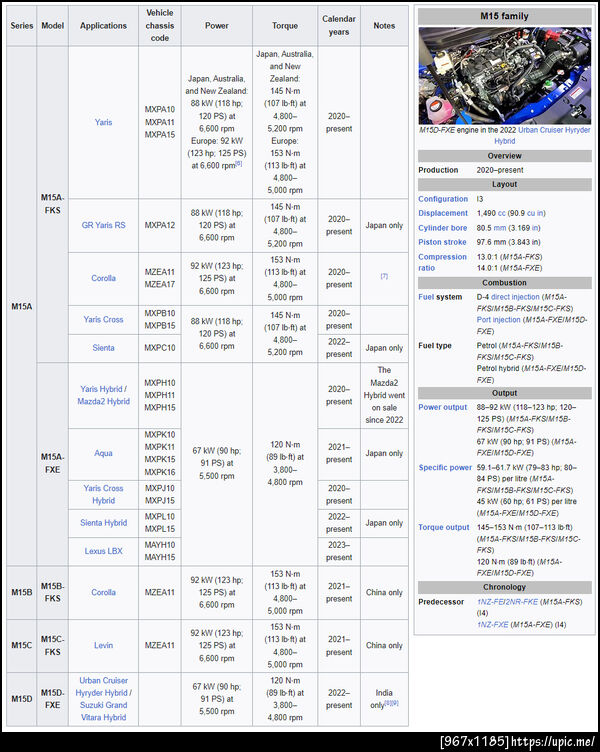Open the Sienta link with chassis MXPC10

(x=103, y=348)
